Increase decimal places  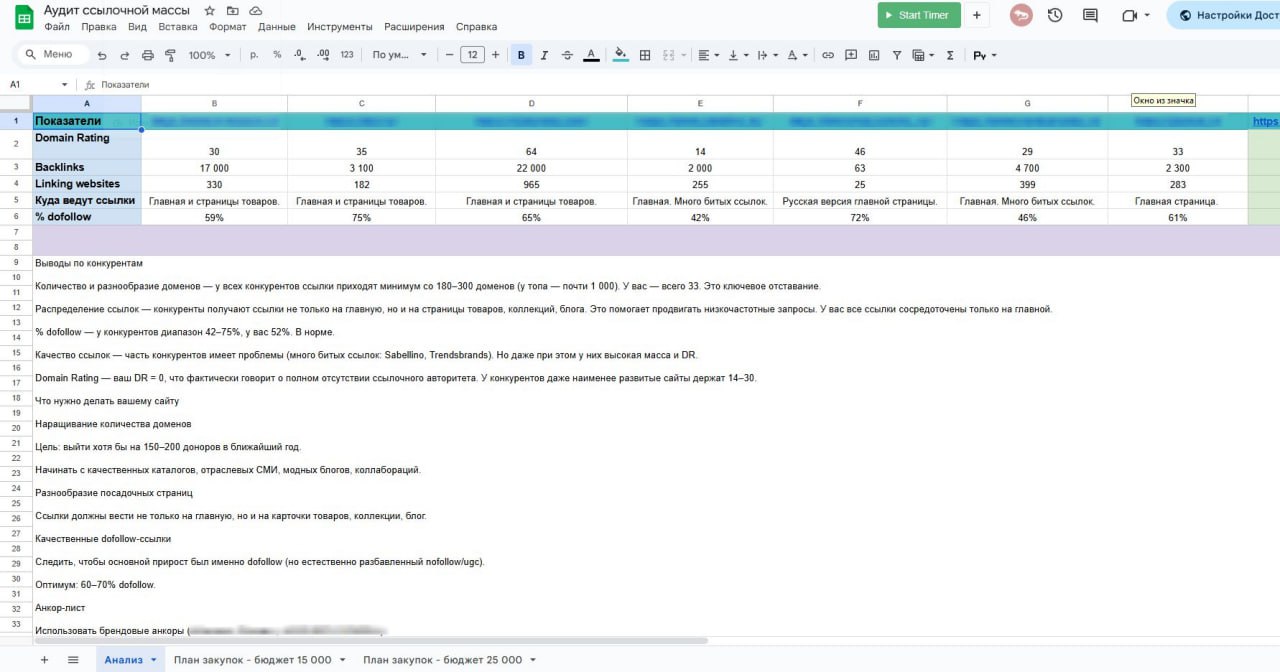click(323, 55)
